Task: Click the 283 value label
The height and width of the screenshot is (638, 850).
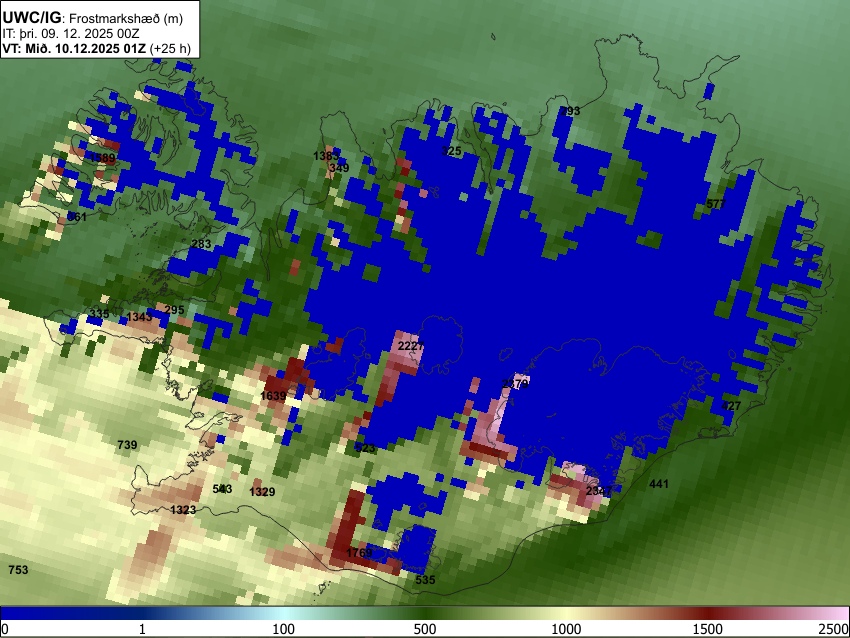Action: tap(201, 244)
